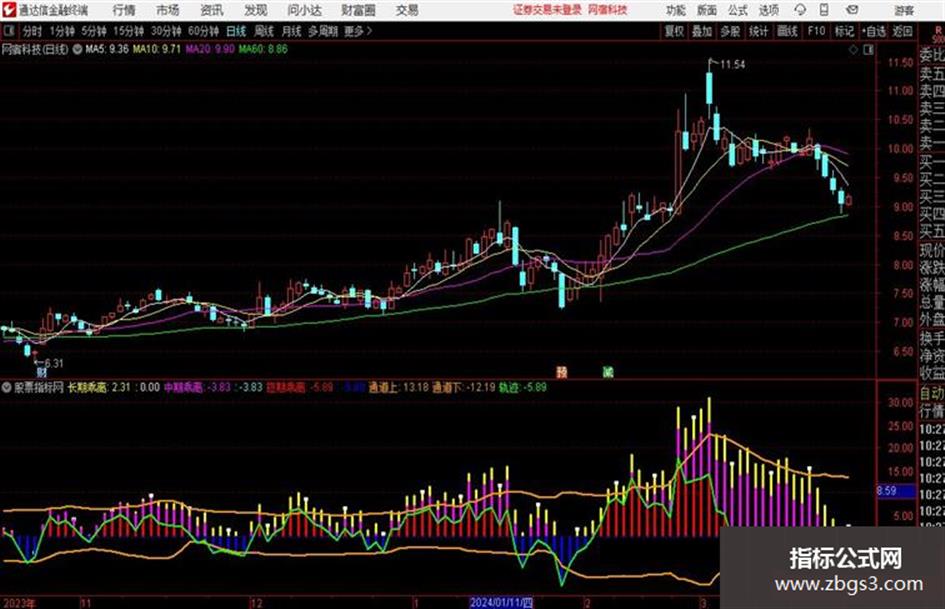The height and width of the screenshot is (609, 945).
Task: Click the MA10: 9.71 value label
Action: [x=157, y=49]
